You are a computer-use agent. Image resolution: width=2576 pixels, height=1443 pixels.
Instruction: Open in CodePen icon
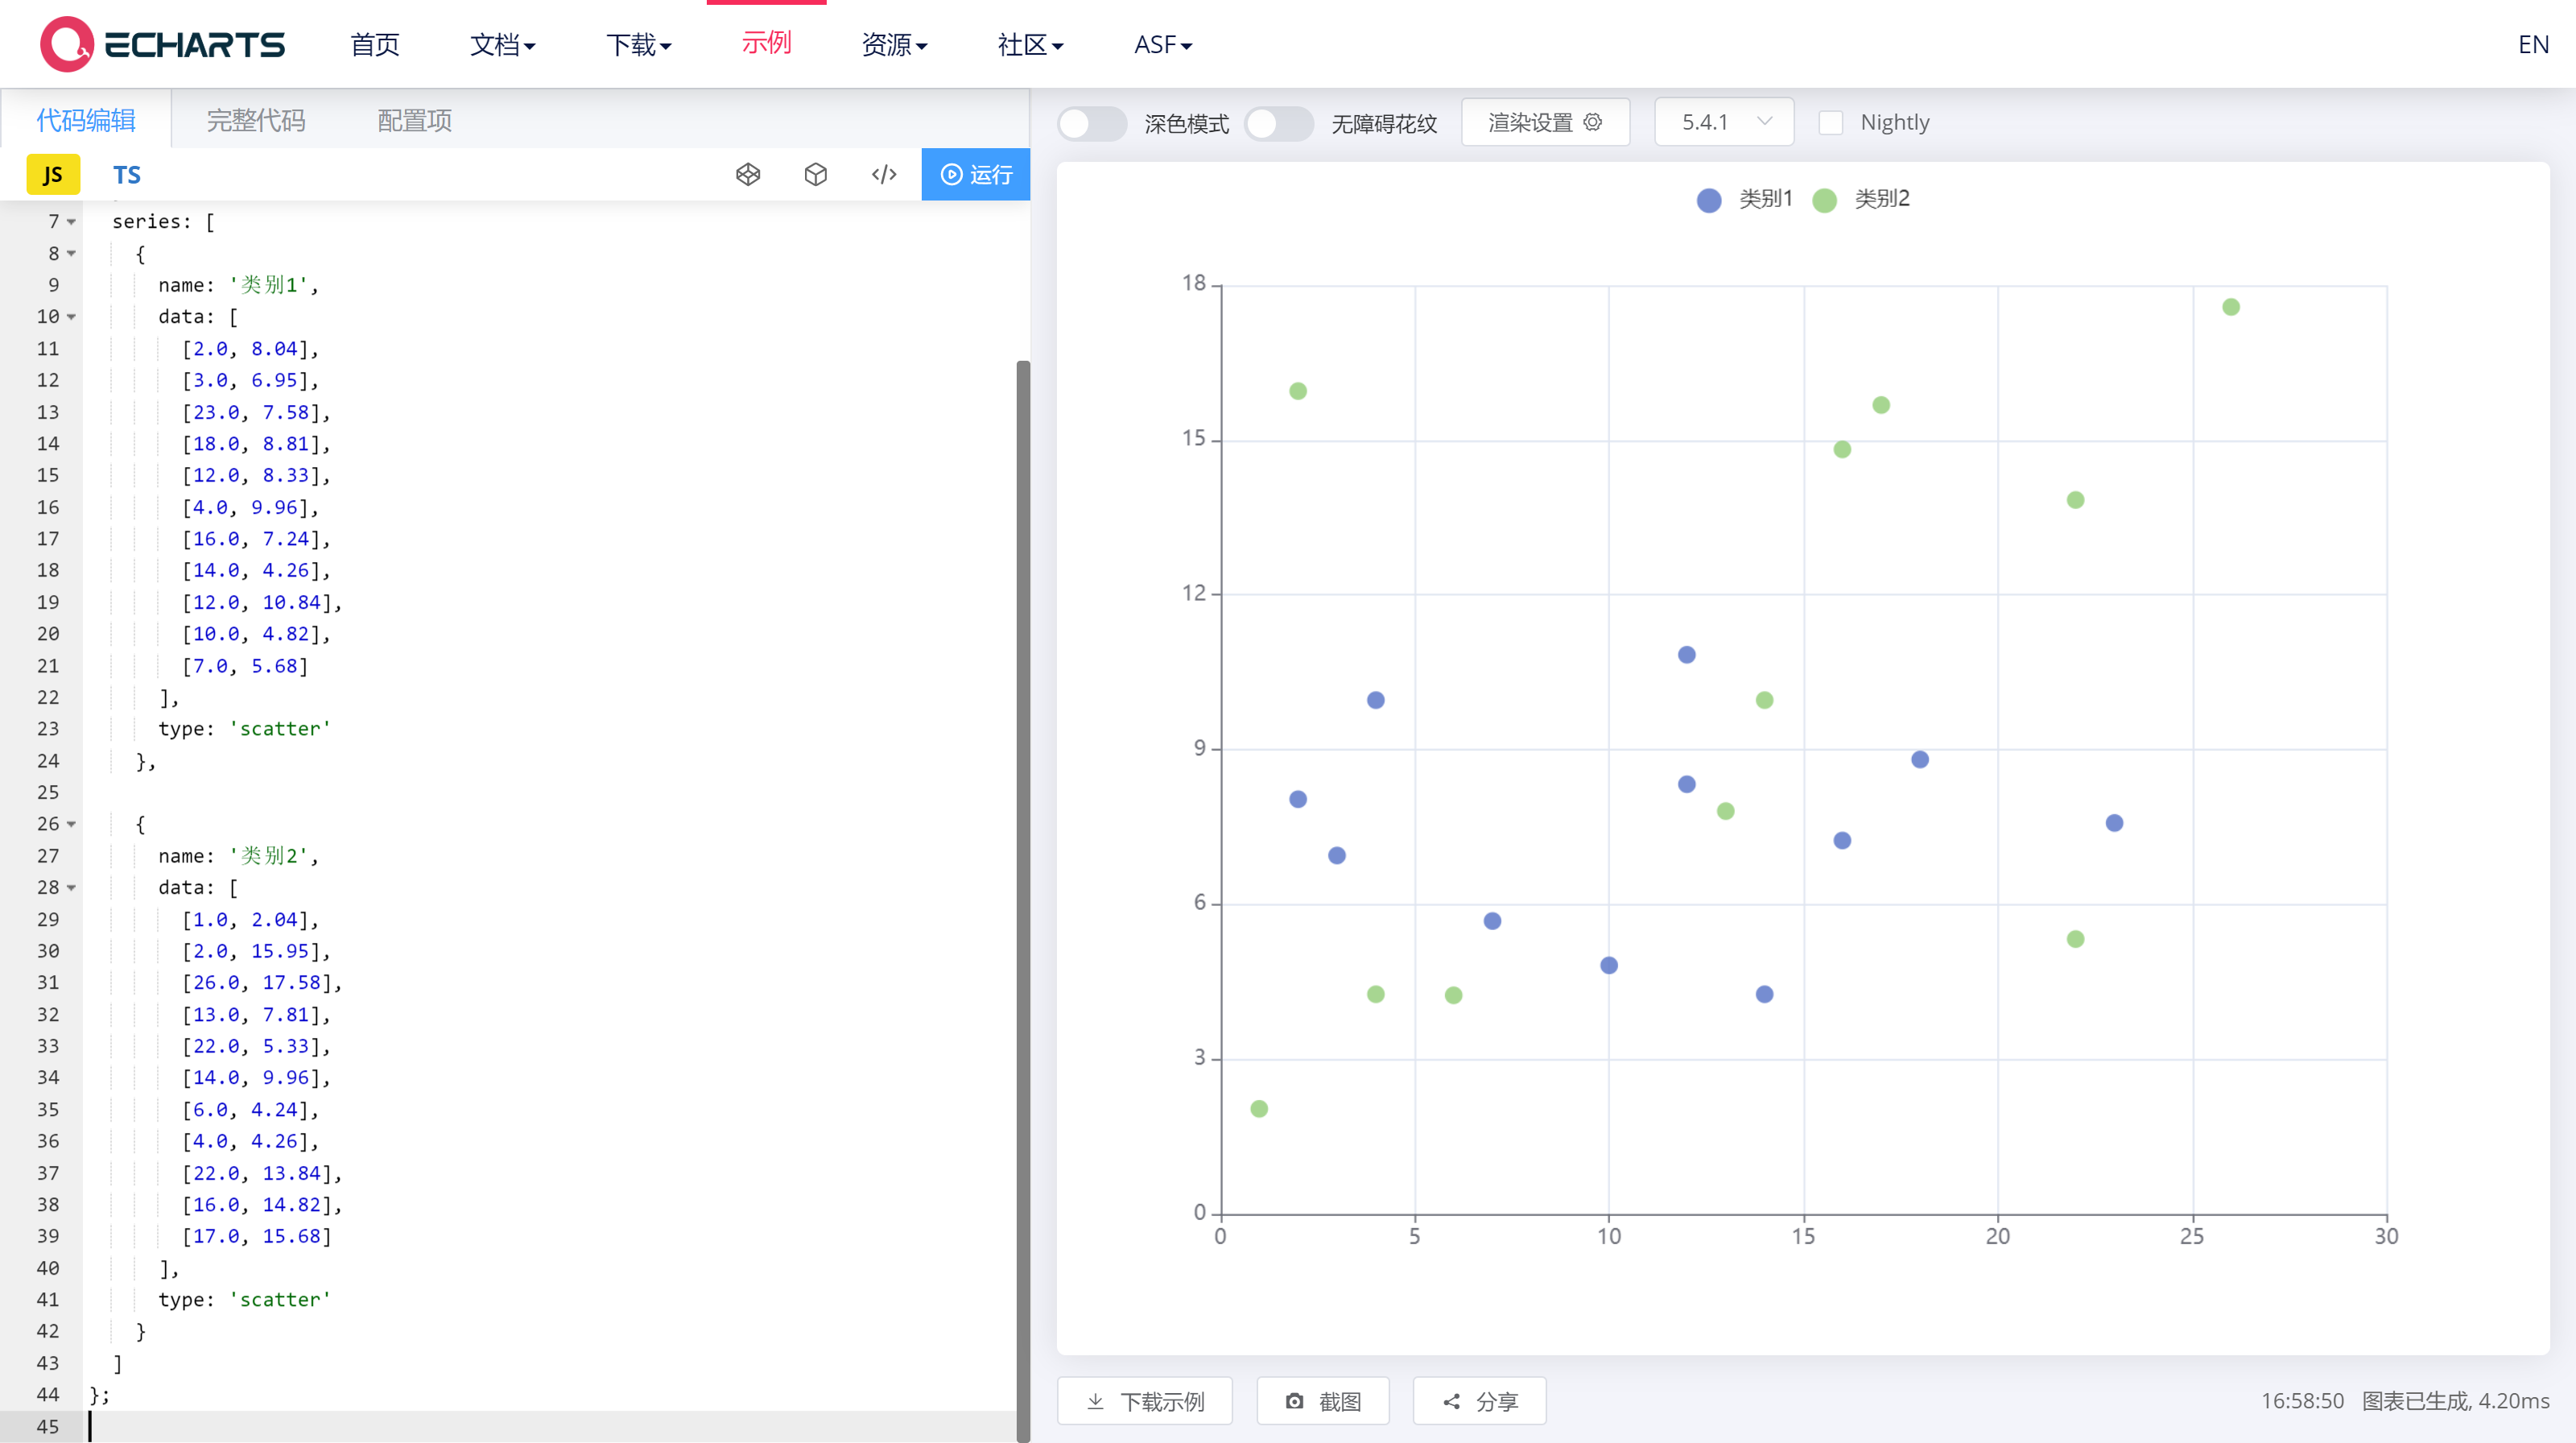[x=748, y=174]
